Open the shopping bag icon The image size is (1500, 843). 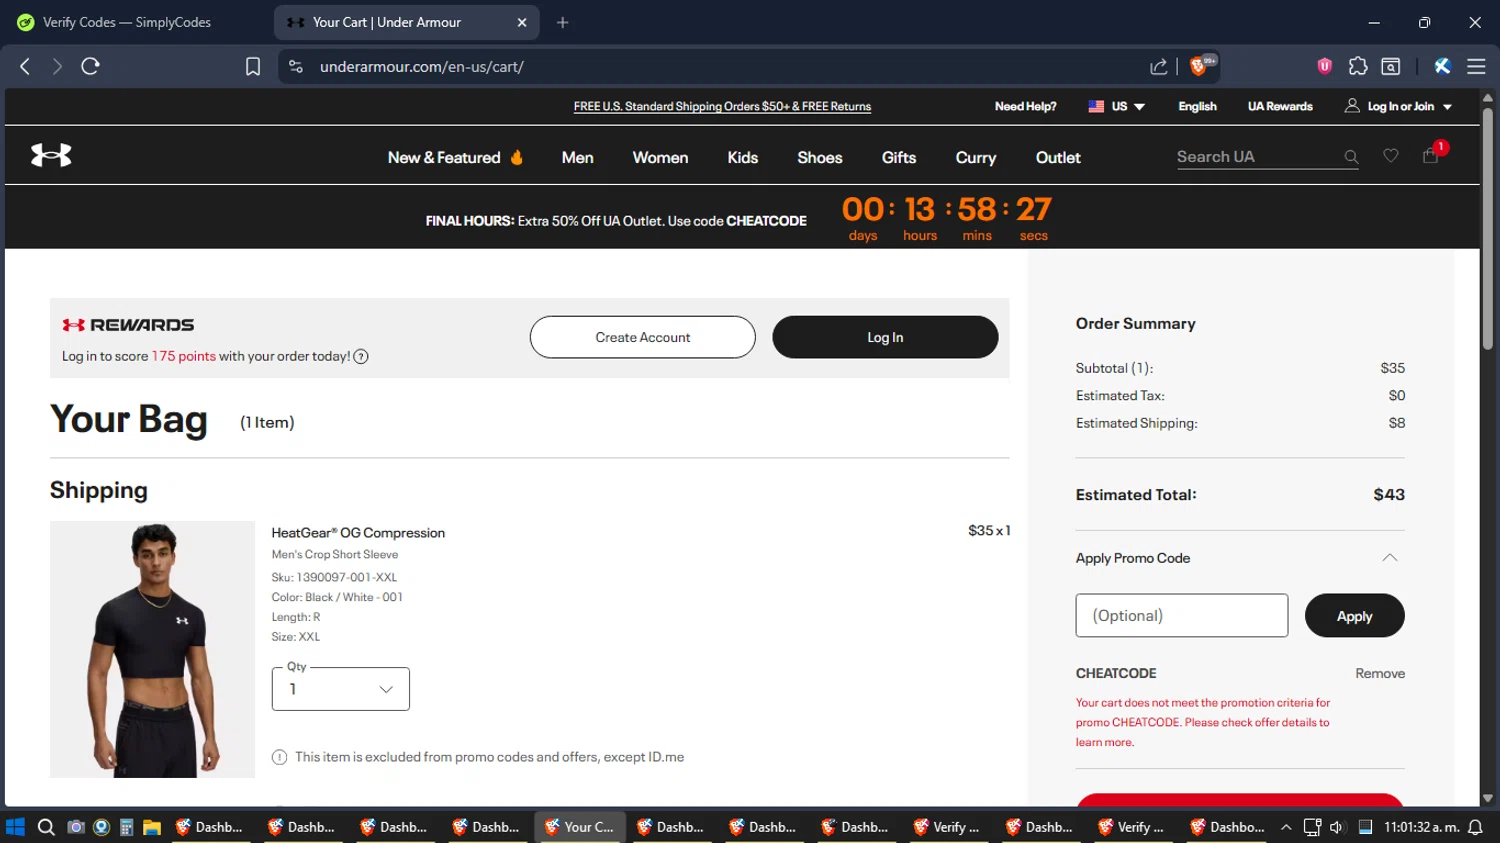click(x=1431, y=155)
